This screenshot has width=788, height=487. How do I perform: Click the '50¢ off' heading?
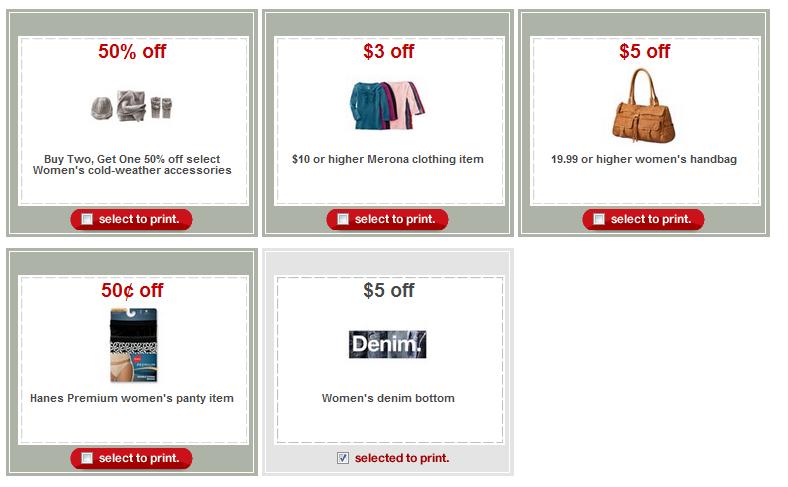[132, 290]
